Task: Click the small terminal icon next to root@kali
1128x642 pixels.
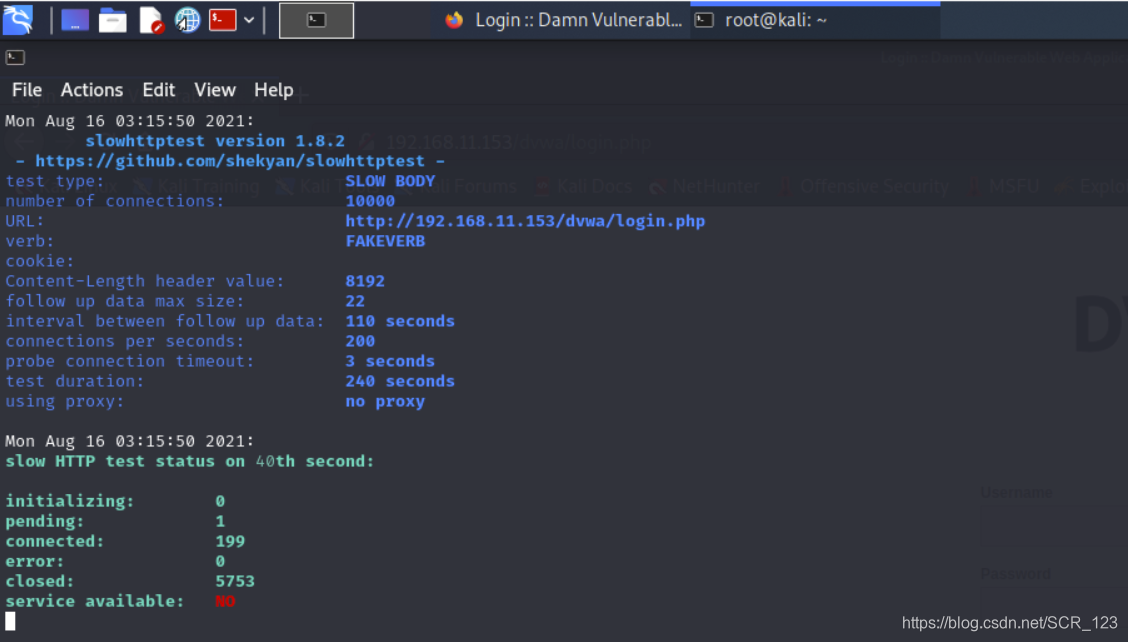Action: click(704, 20)
